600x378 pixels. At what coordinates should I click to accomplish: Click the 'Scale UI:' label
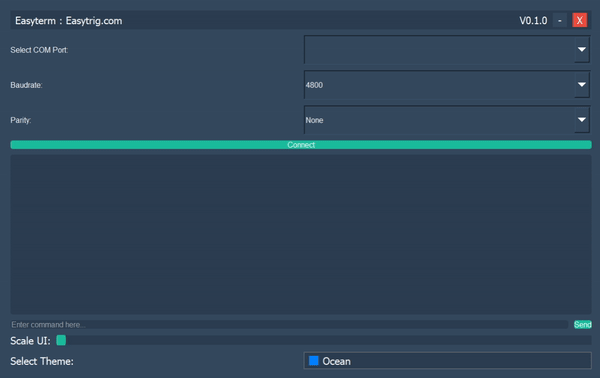click(30, 341)
